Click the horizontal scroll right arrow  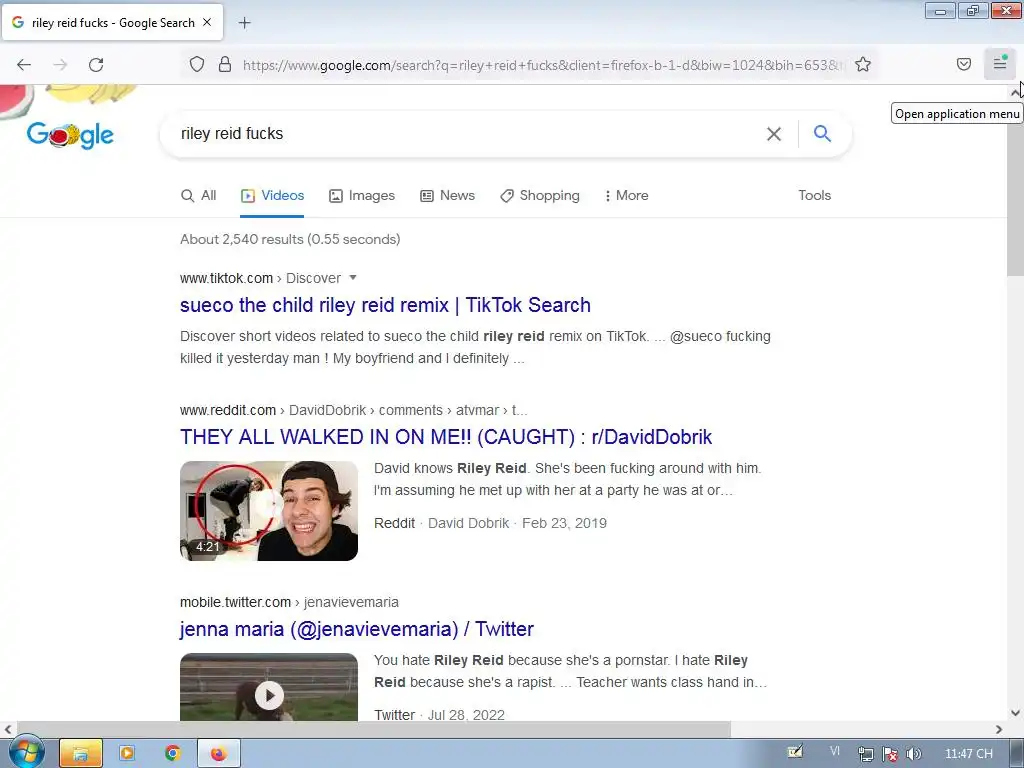[x=999, y=729]
